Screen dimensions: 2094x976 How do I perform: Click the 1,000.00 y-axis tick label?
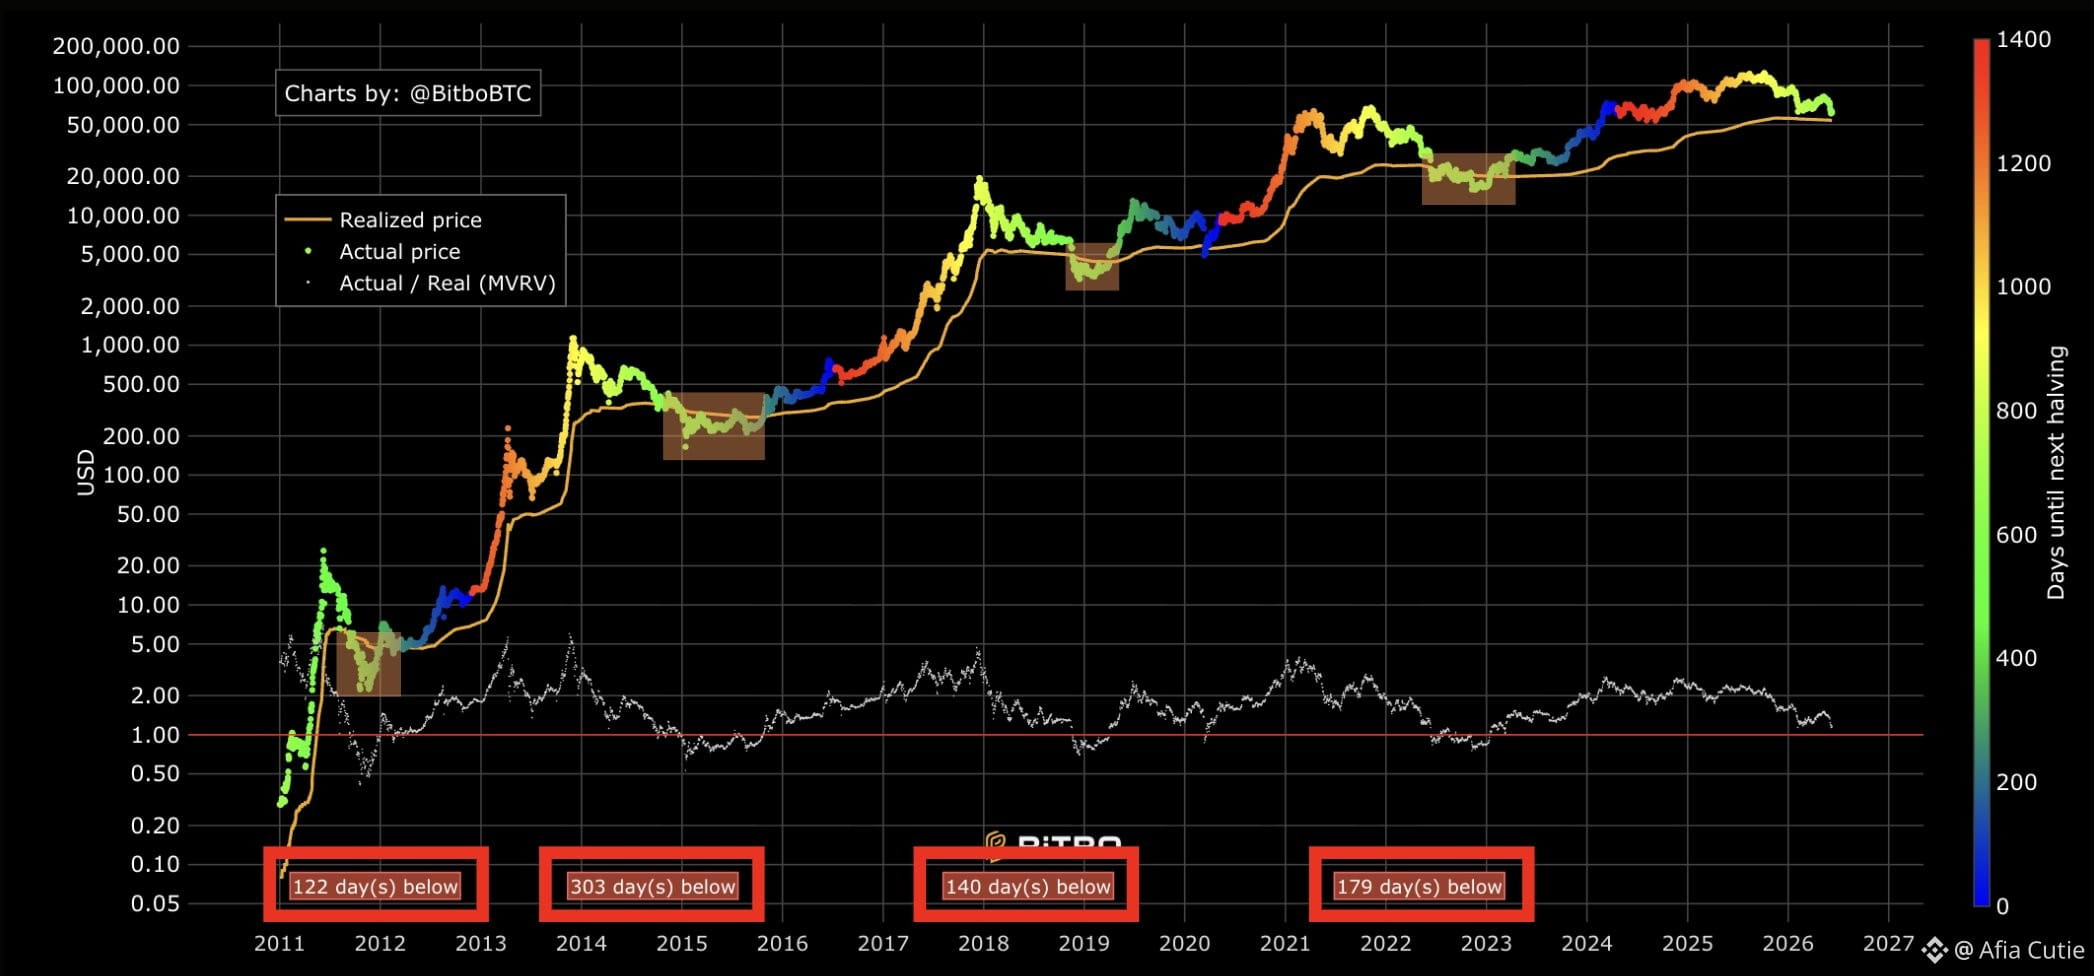coord(129,345)
